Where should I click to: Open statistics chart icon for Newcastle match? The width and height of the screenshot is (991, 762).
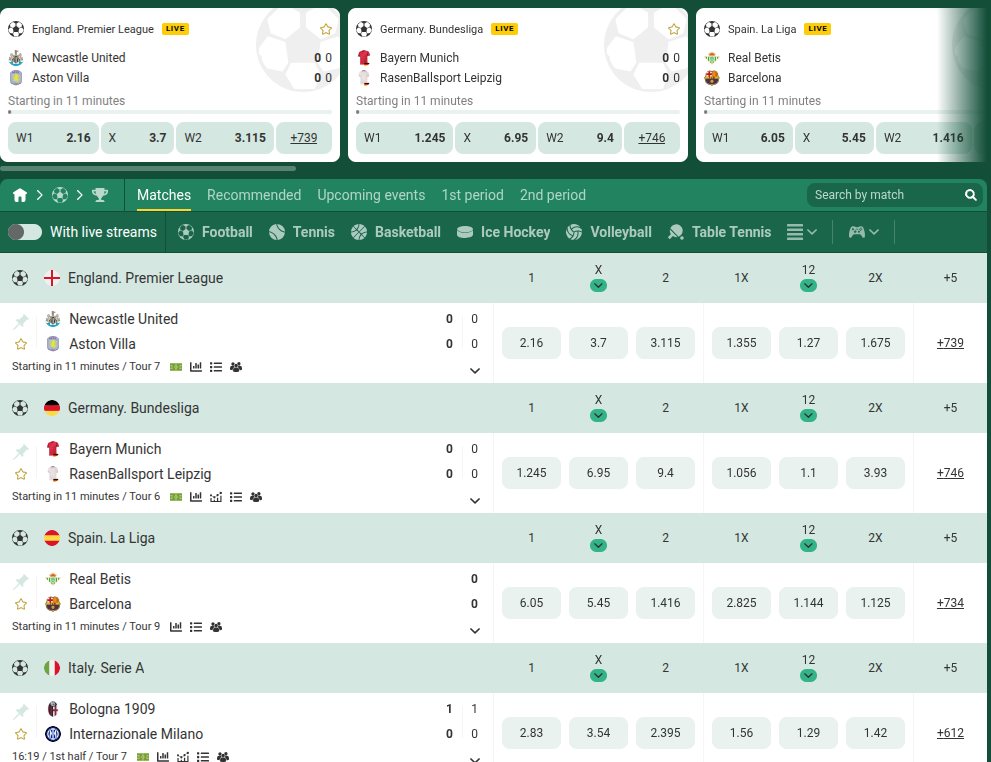point(196,367)
